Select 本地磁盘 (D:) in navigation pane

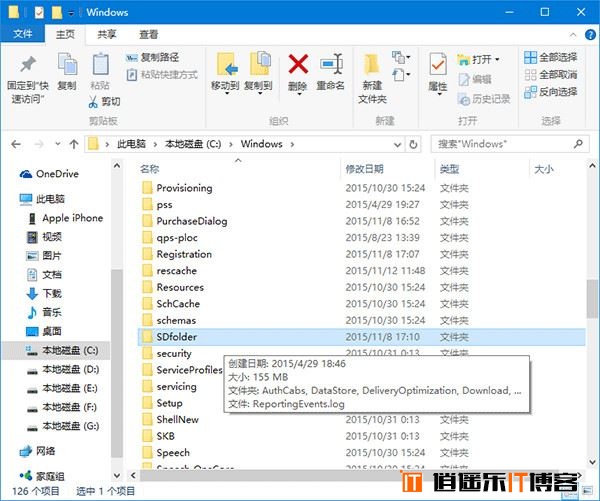[63, 369]
